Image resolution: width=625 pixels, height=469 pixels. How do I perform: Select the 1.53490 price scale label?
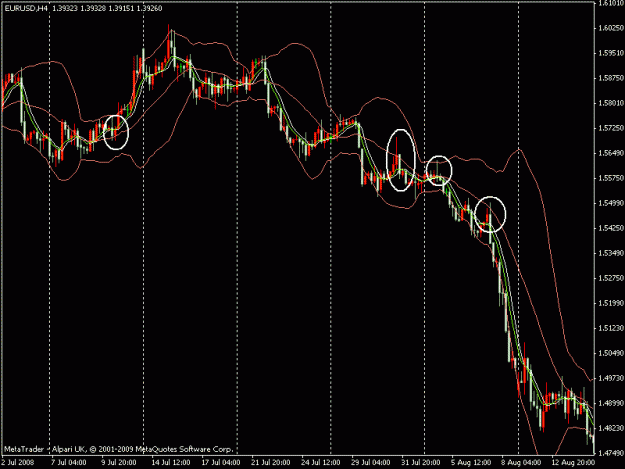coord(611,253)
